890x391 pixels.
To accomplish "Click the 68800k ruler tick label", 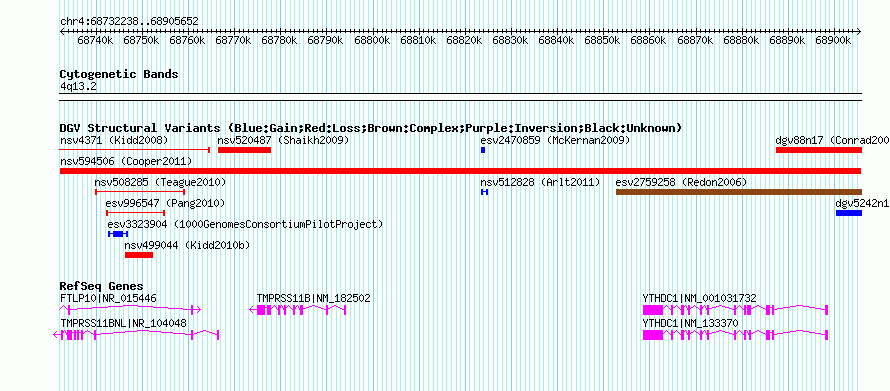I will click(x=371, y=41).
